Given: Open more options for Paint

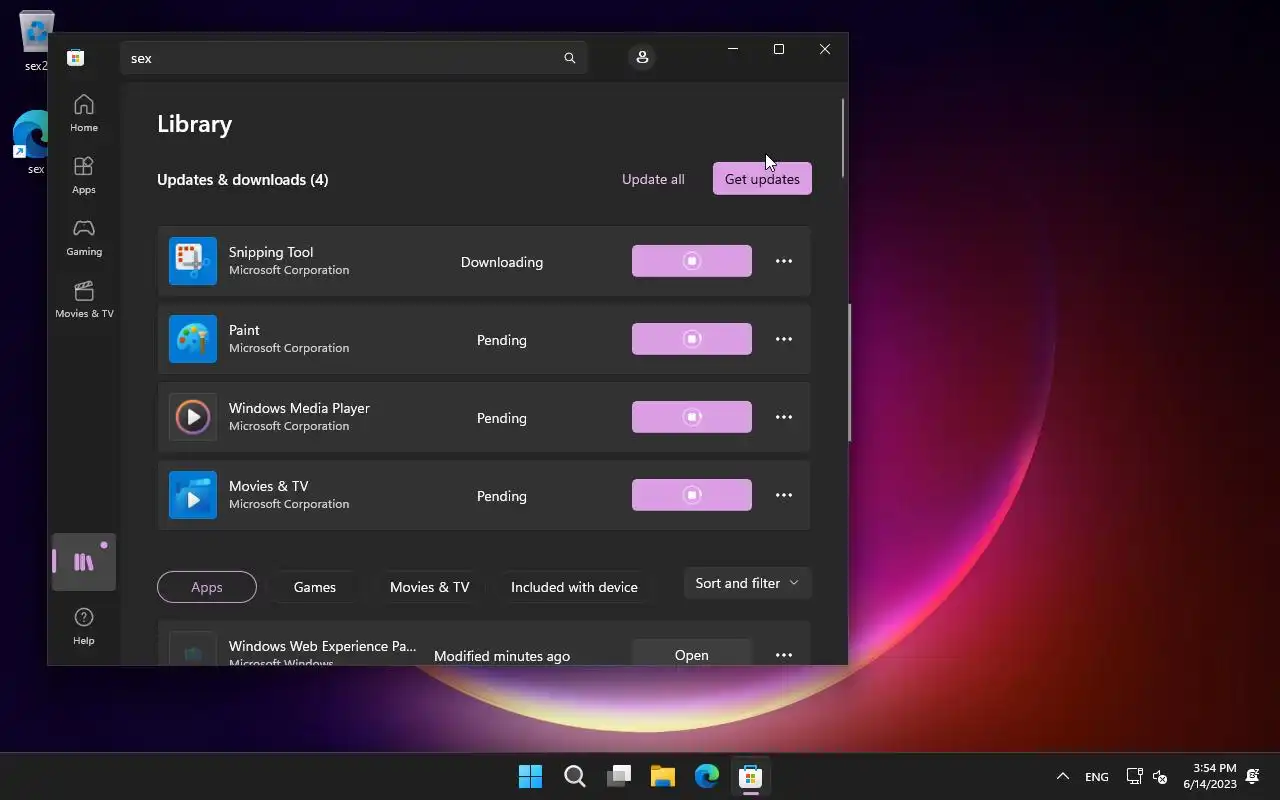Looking at the screenshot, I should [x=784, y=339].
